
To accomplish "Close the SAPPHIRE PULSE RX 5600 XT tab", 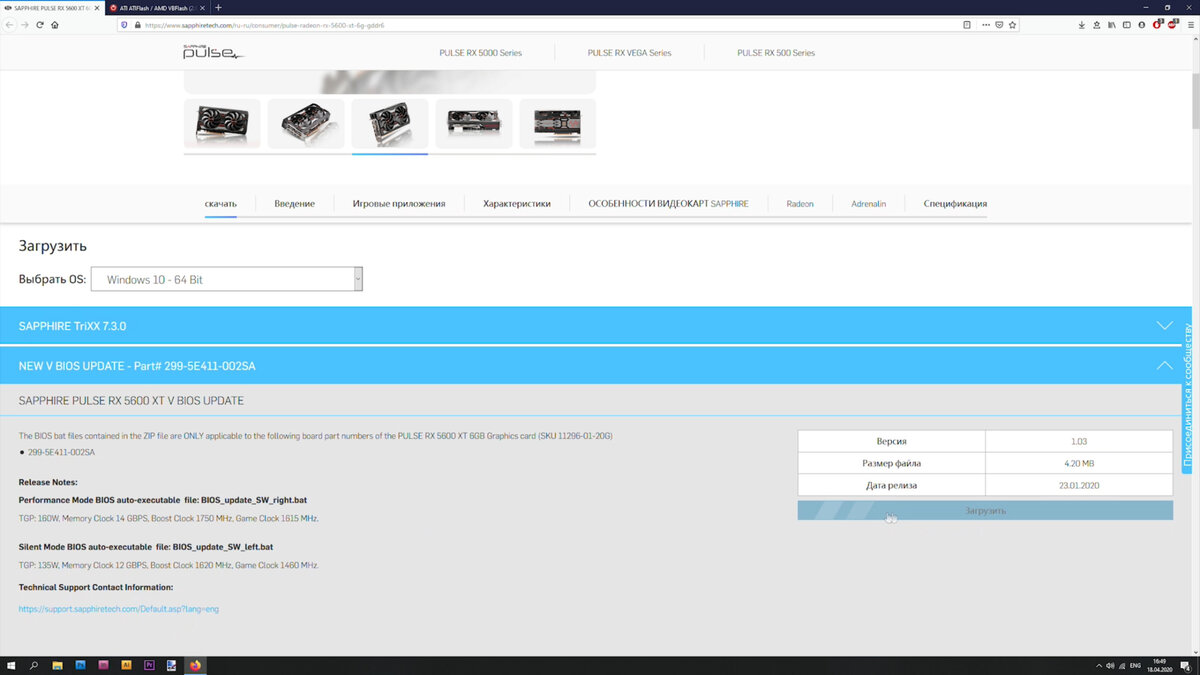I will point(95,7).
